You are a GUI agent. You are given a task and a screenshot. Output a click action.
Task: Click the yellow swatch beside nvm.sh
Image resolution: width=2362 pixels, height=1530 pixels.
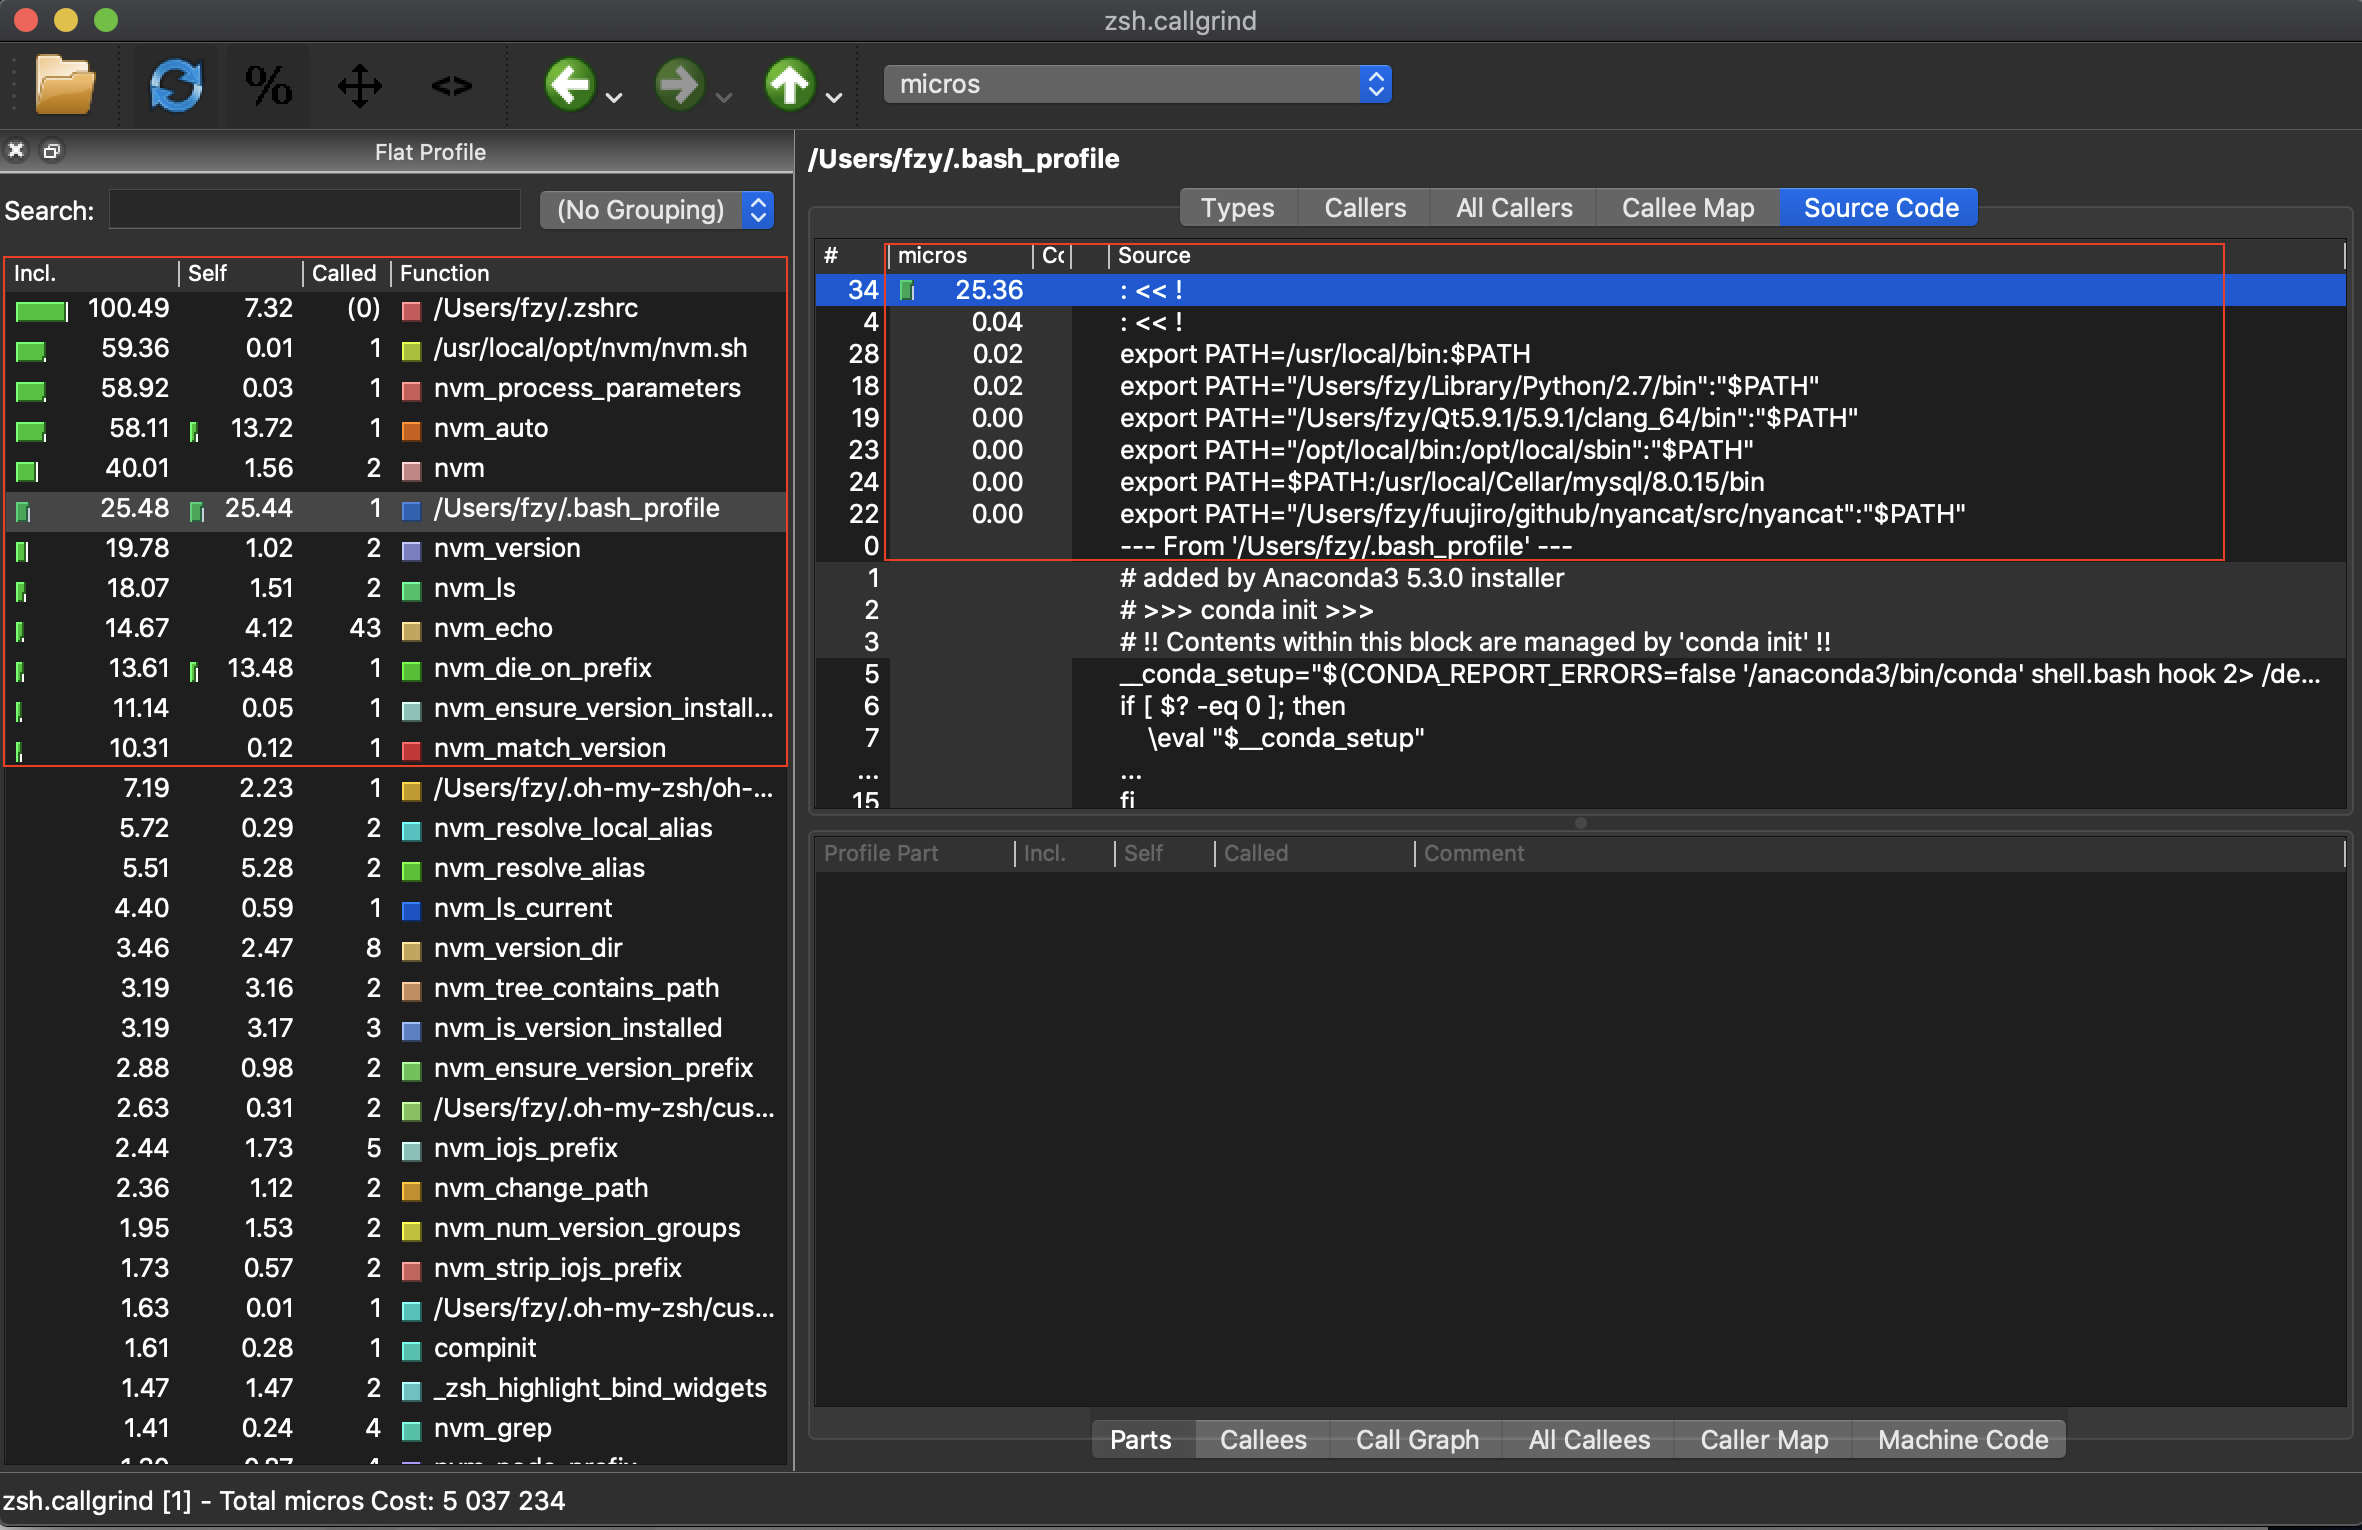pos(411,350)
